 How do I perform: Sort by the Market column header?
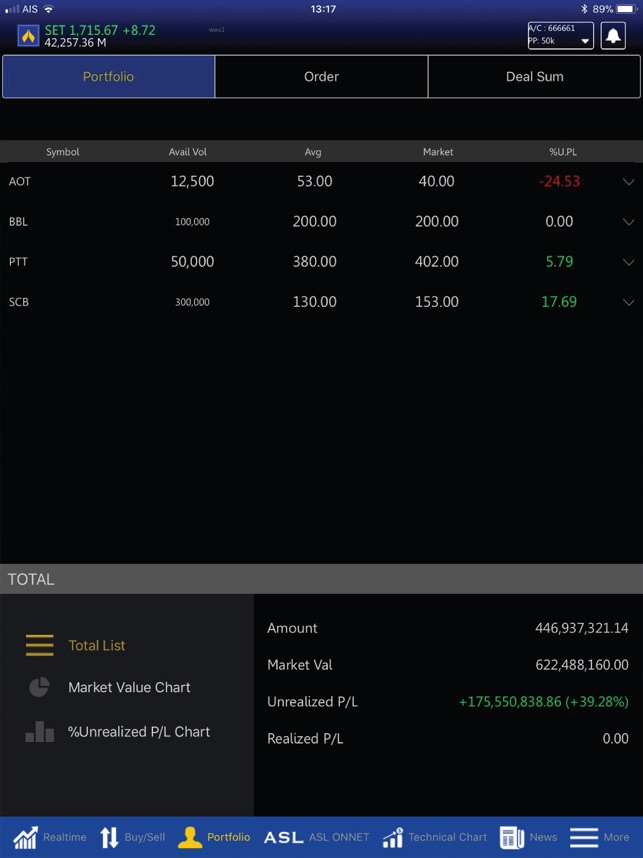point(438,152)
